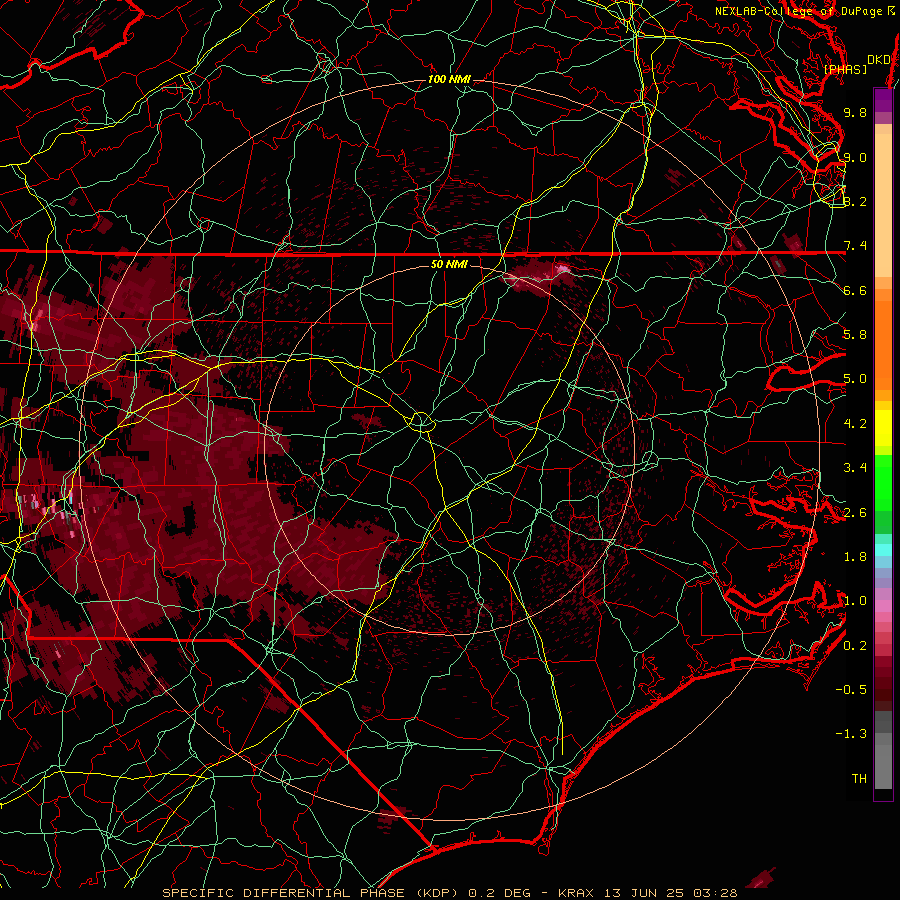Click the "TH" threshold label on scale

point(859,779)
